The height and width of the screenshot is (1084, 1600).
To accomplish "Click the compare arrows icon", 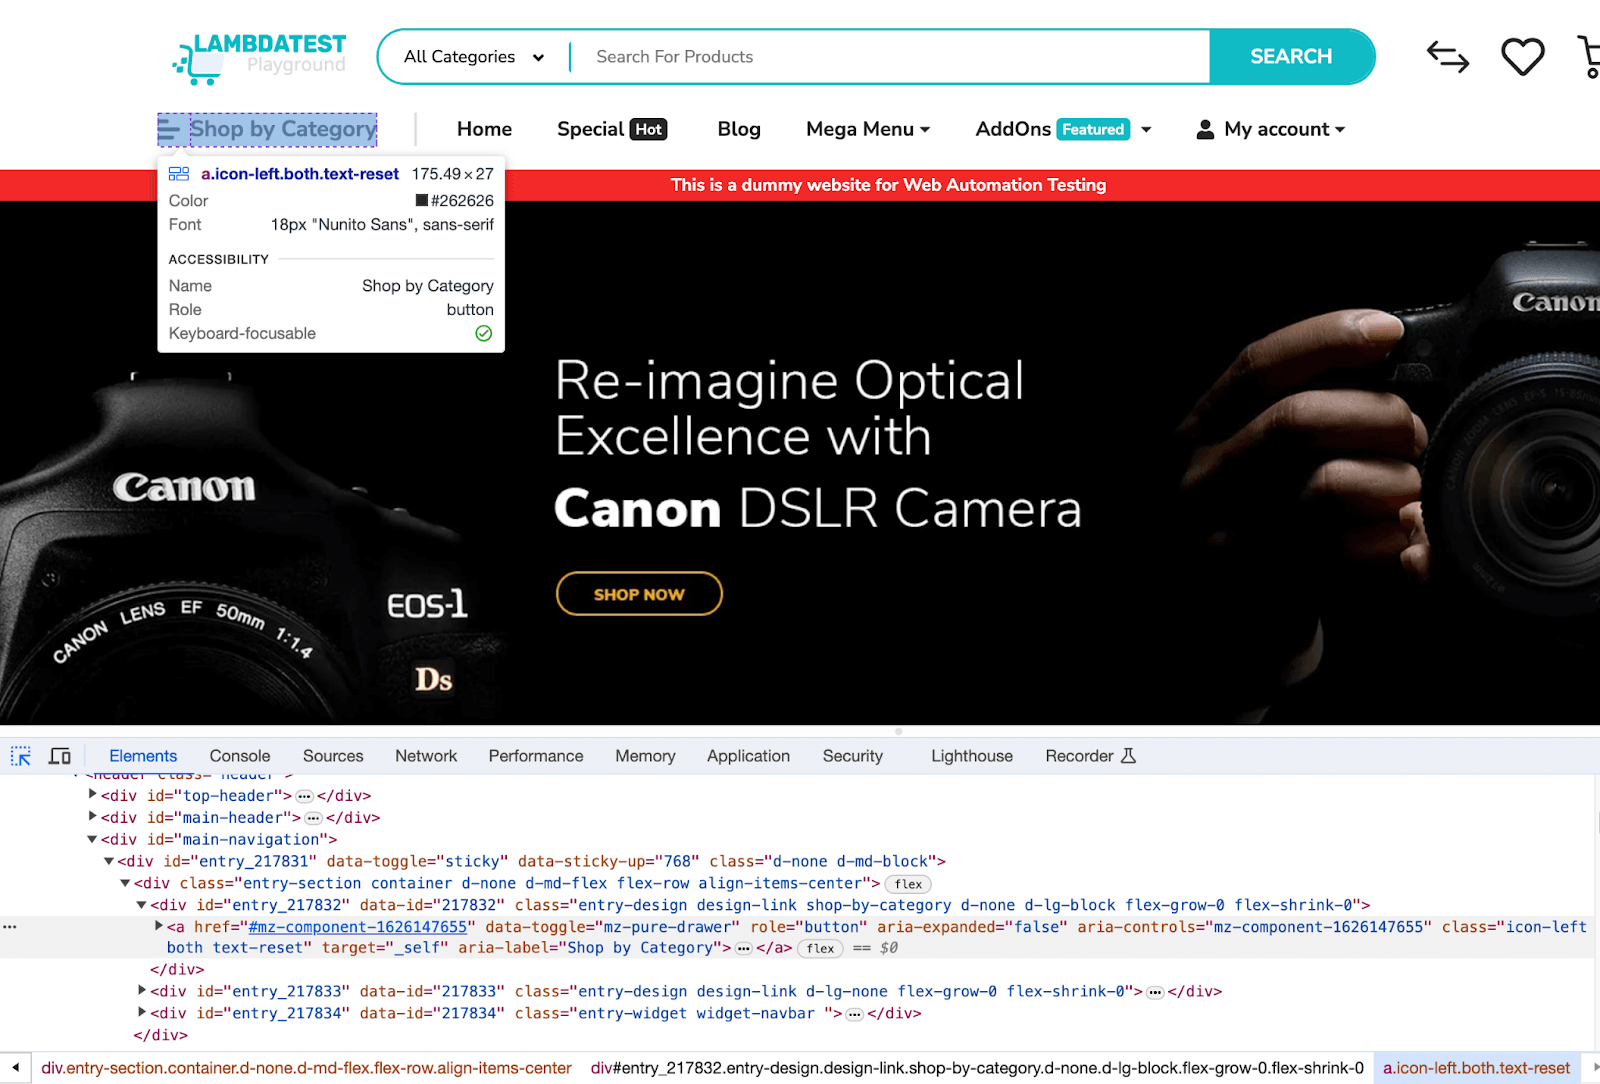I will tap(1447, 57).
